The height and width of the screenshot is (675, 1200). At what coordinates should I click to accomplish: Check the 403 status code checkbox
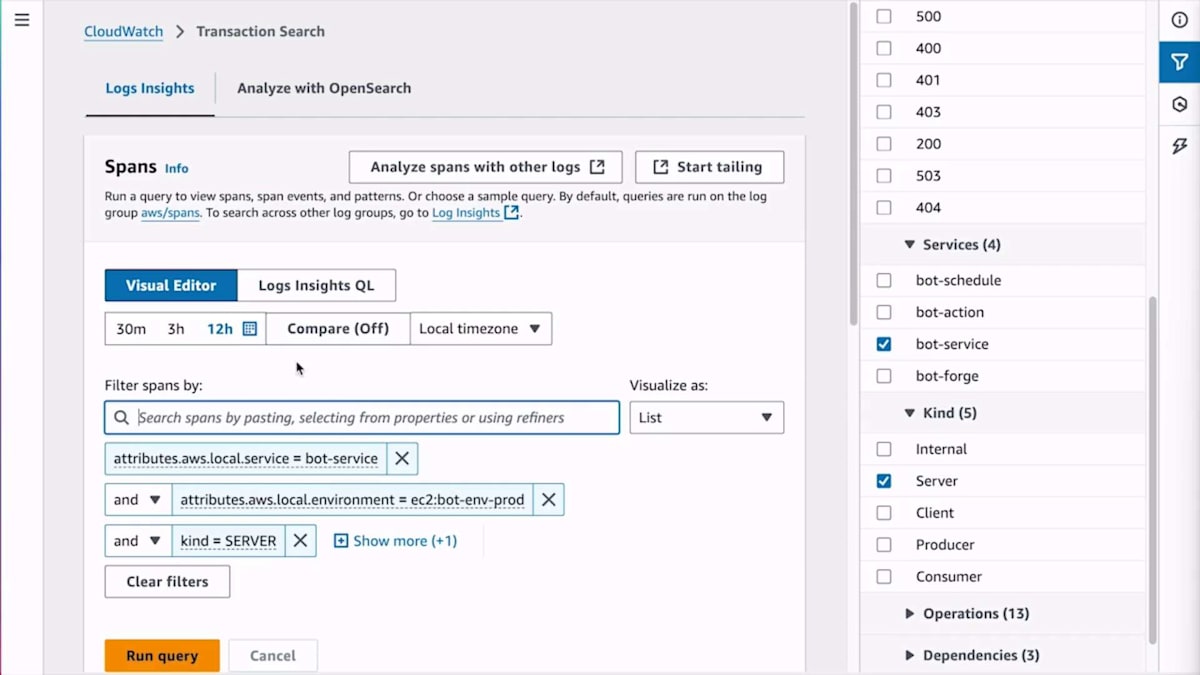coord(884,112)
